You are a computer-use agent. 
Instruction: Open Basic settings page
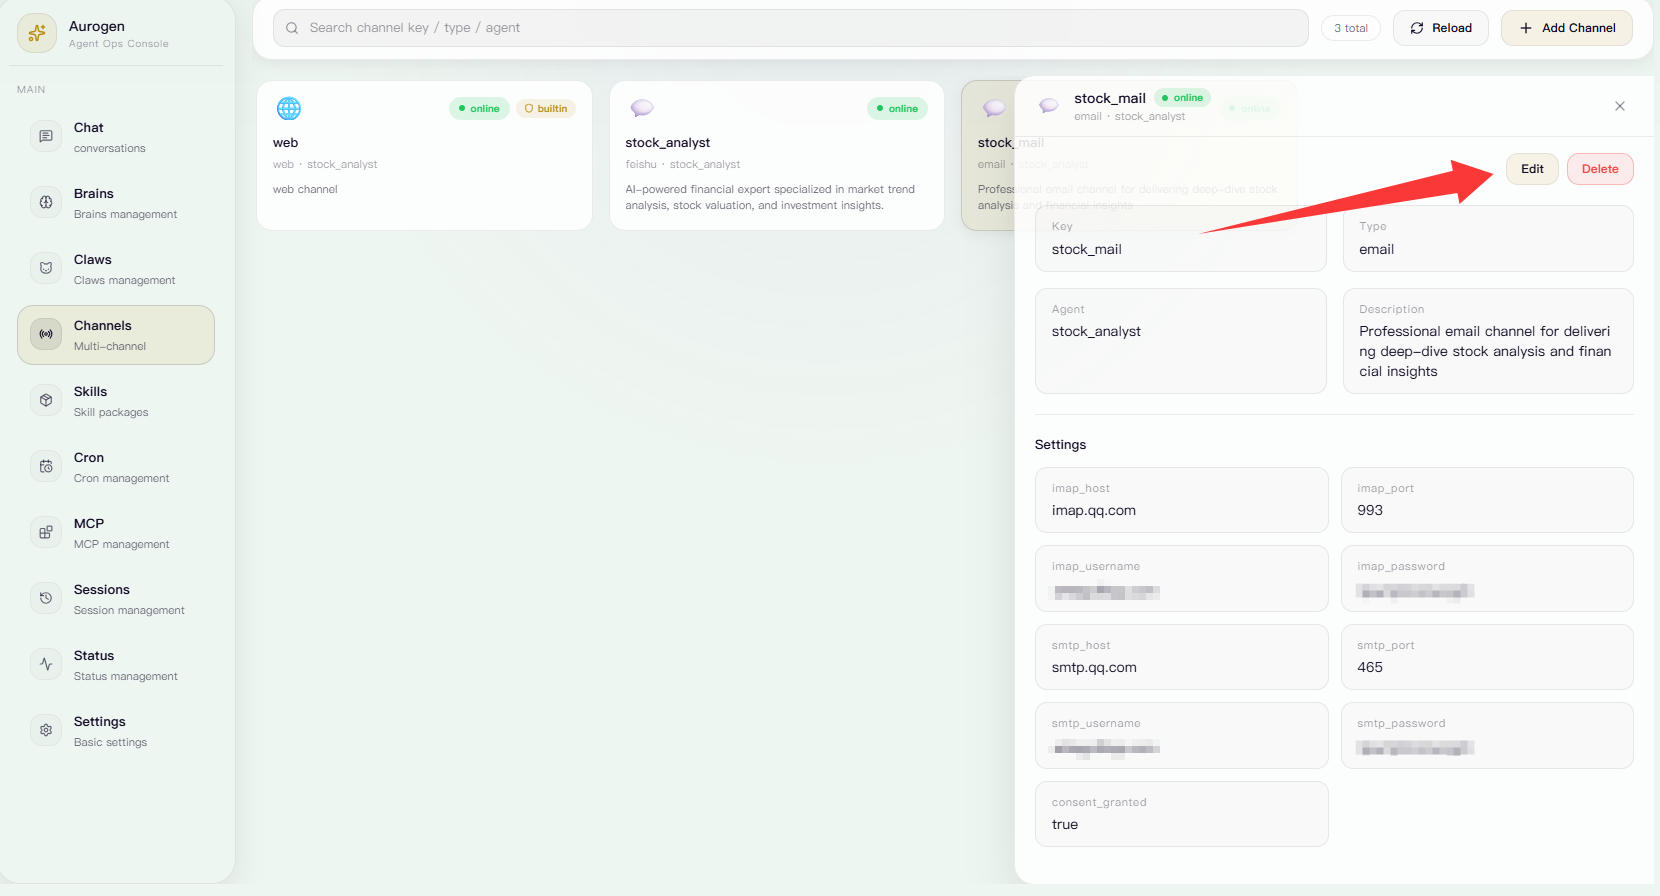click(x=116, y=731)
